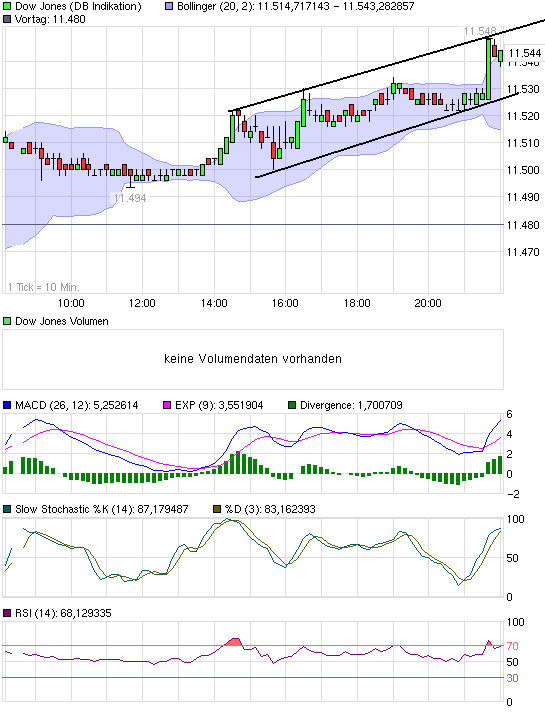Viewport: 545px width, 723px height.
Task: Click the 11.490 price axis label
Action: [x=523, y=197]
